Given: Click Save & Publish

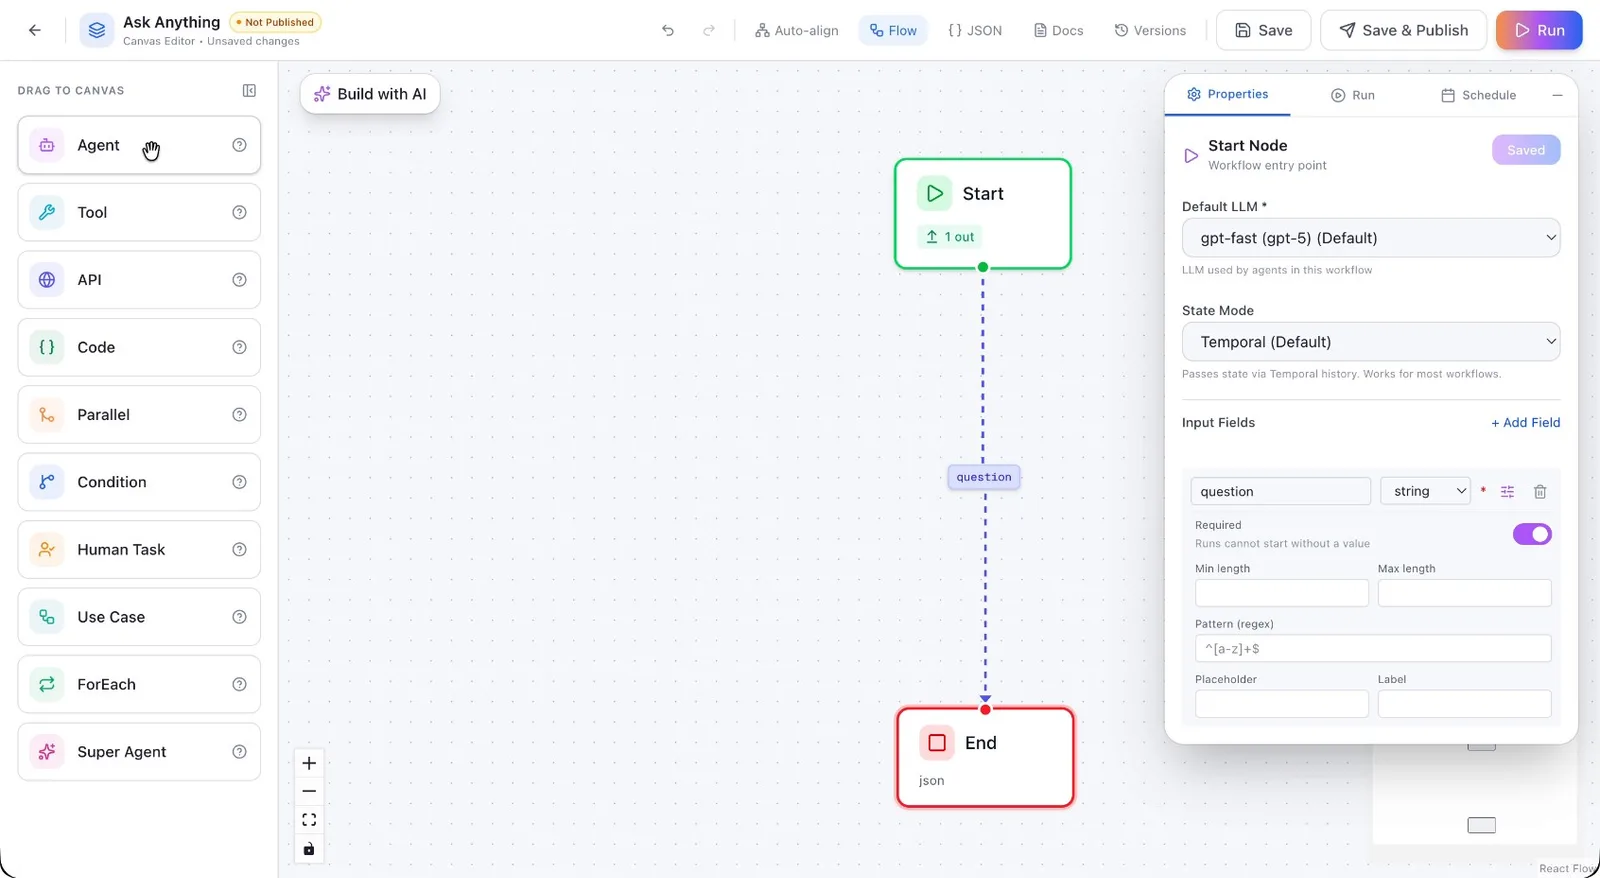Looking at the screenshot, I should [x=1404, y=30].
